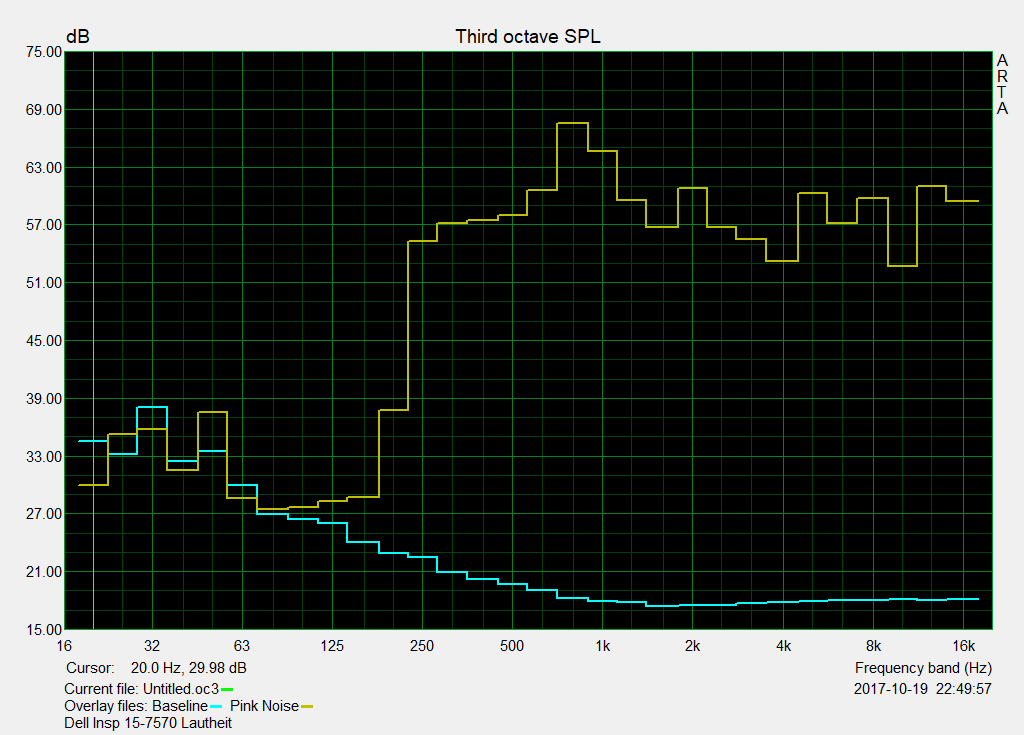Click the 'dB' axis unit label
The height and width of the screenshot is (735, 1024).
78,37
